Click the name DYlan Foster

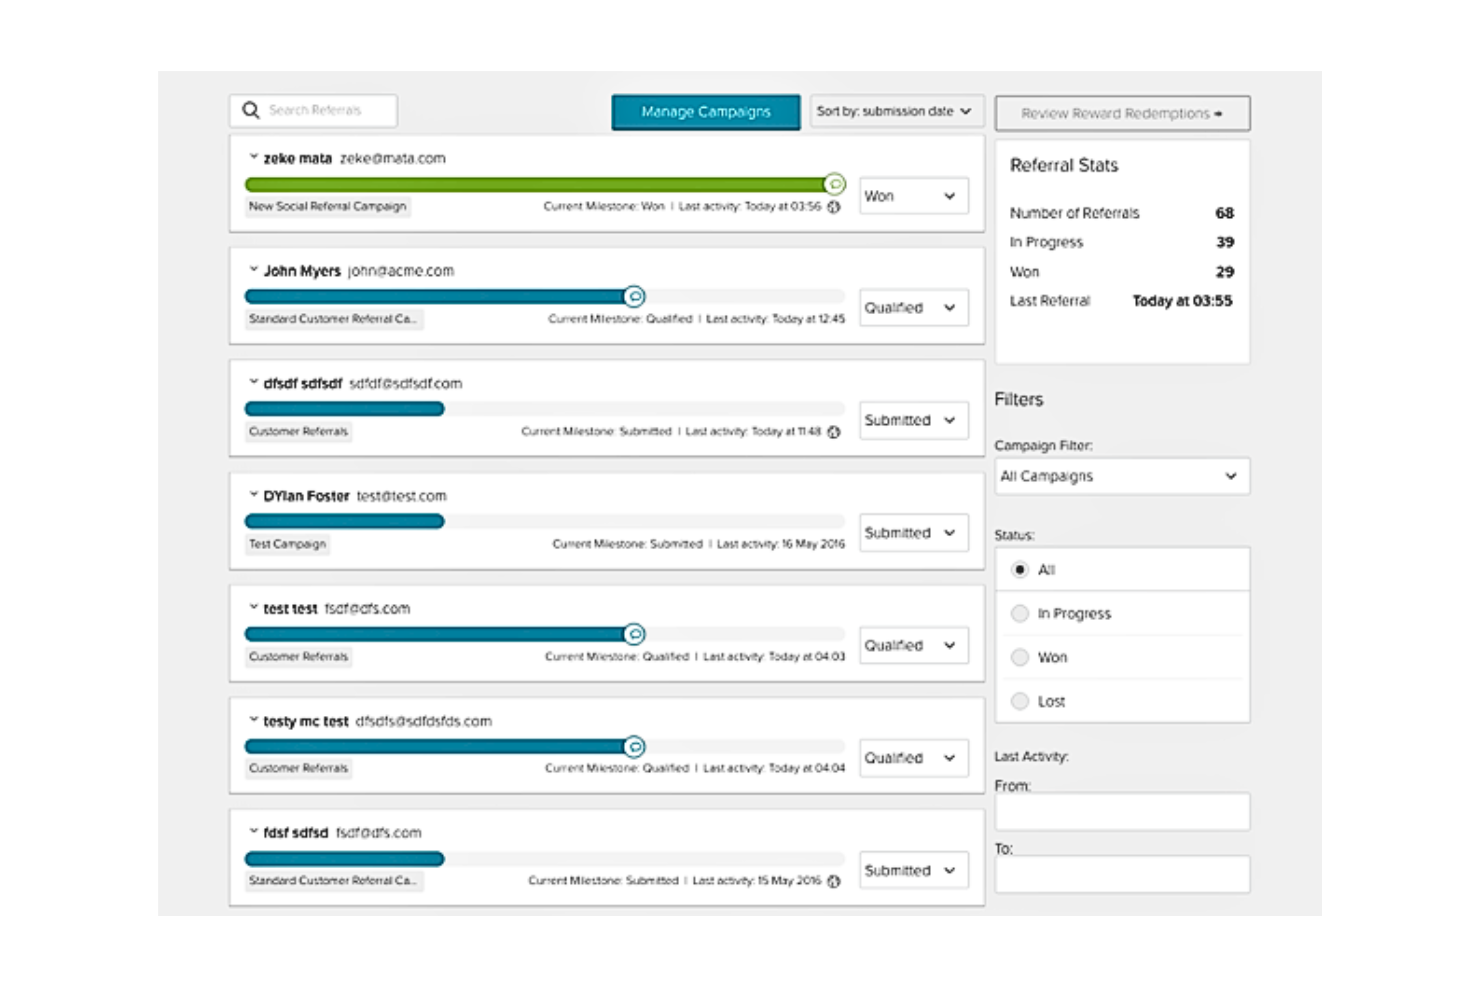tap(306, 496)
